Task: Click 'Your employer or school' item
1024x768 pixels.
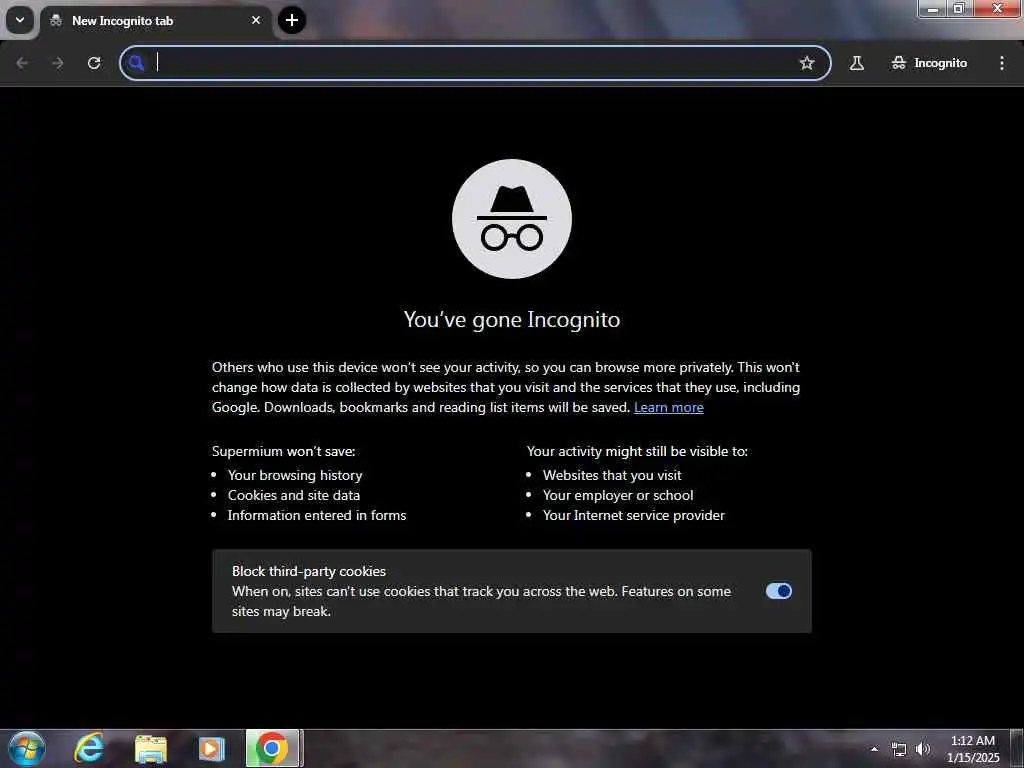Action: (x=618, y=495)
